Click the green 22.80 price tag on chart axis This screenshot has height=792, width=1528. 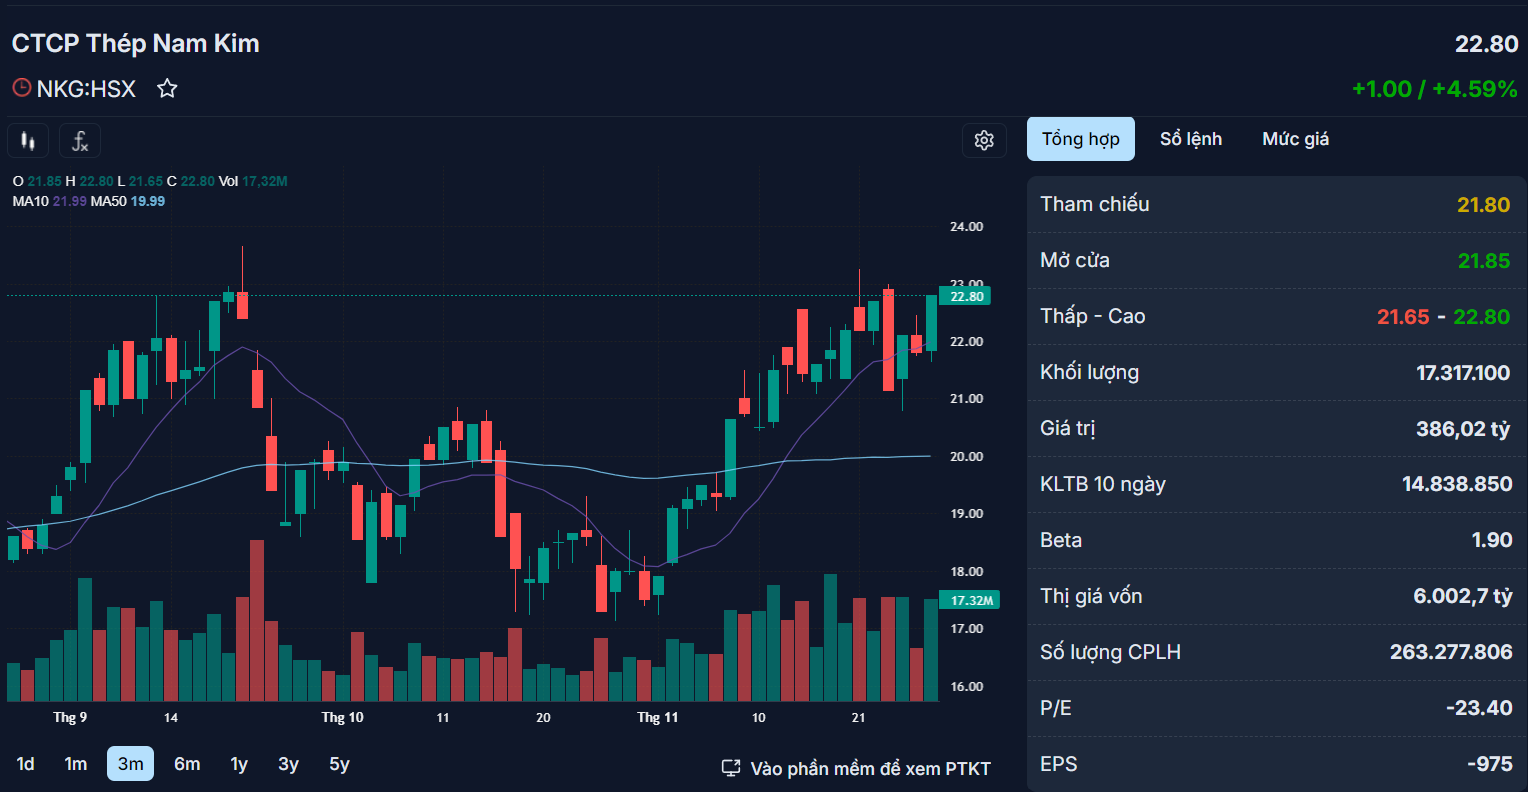coord(965,296)
